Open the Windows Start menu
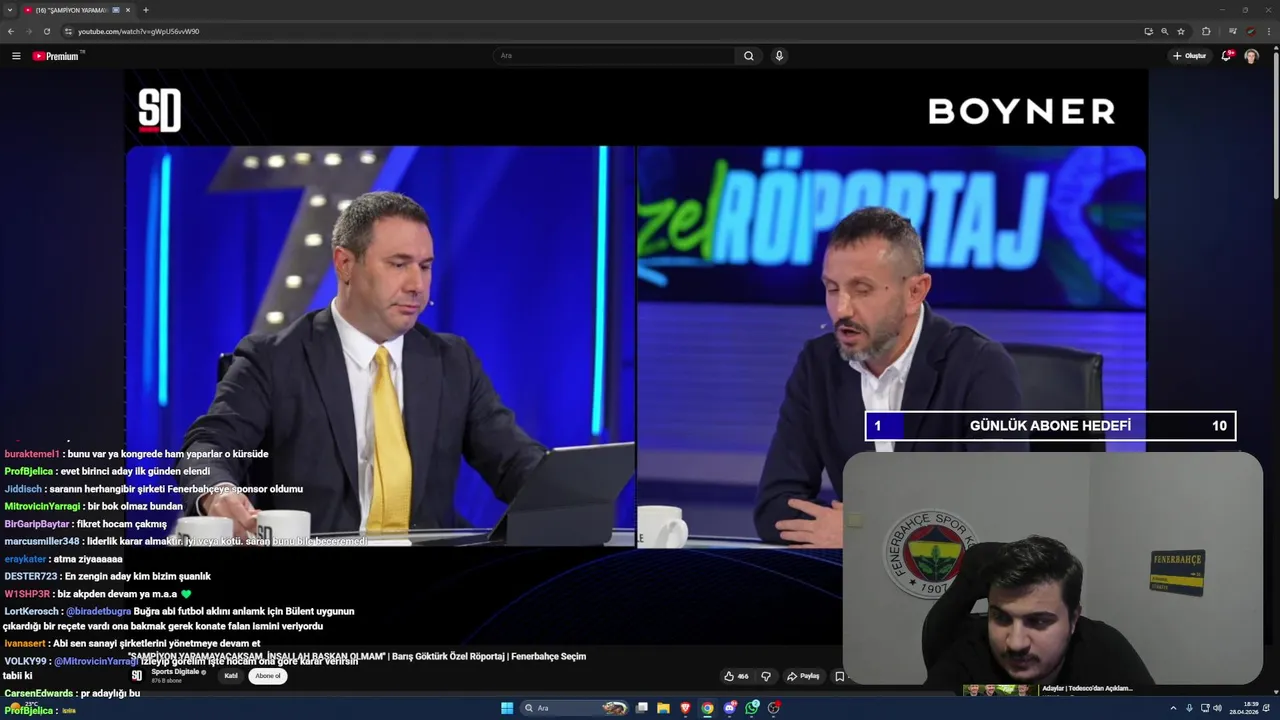The image size is (1280, 720). [507, 708]
